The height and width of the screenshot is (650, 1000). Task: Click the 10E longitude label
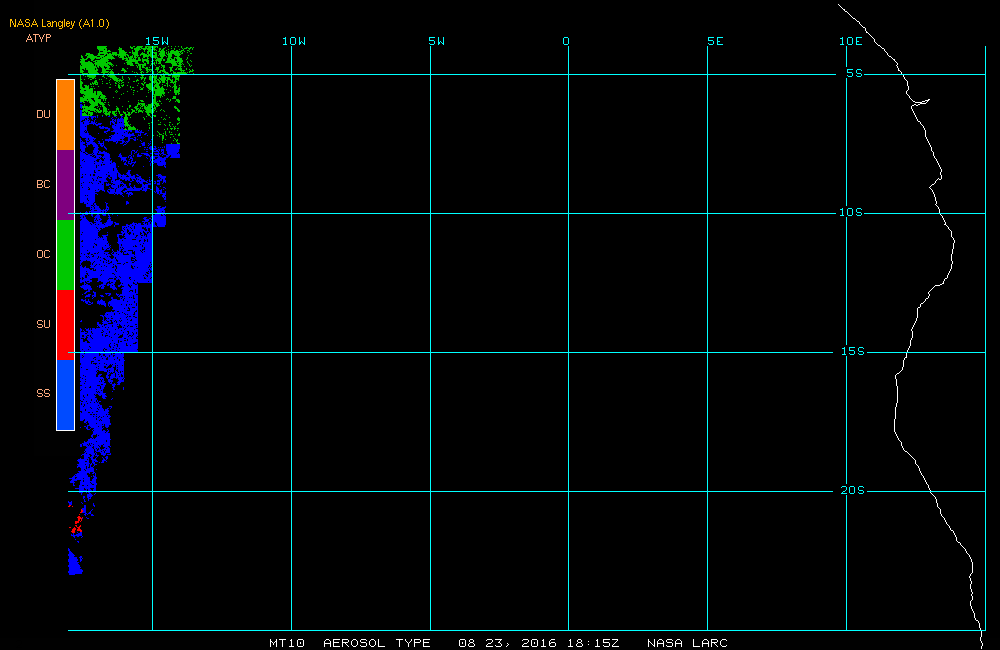pos(851,41)
